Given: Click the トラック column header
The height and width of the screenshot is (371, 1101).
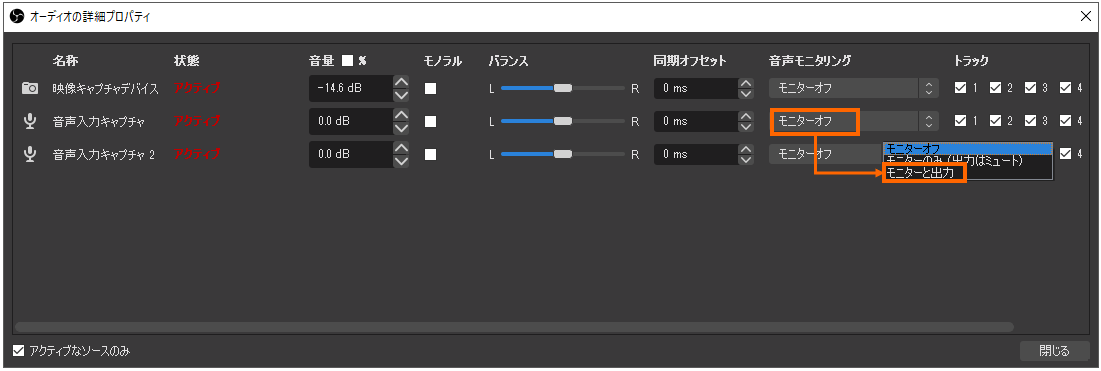Looking at the screenshot, I should point(972,60).
